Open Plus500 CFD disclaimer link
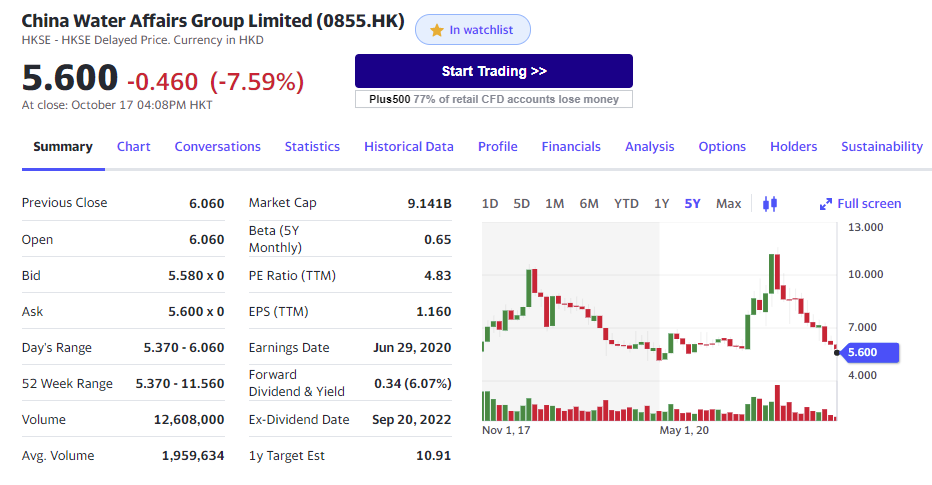This screenshot has height=485, width=932. [x=494, y=99]
